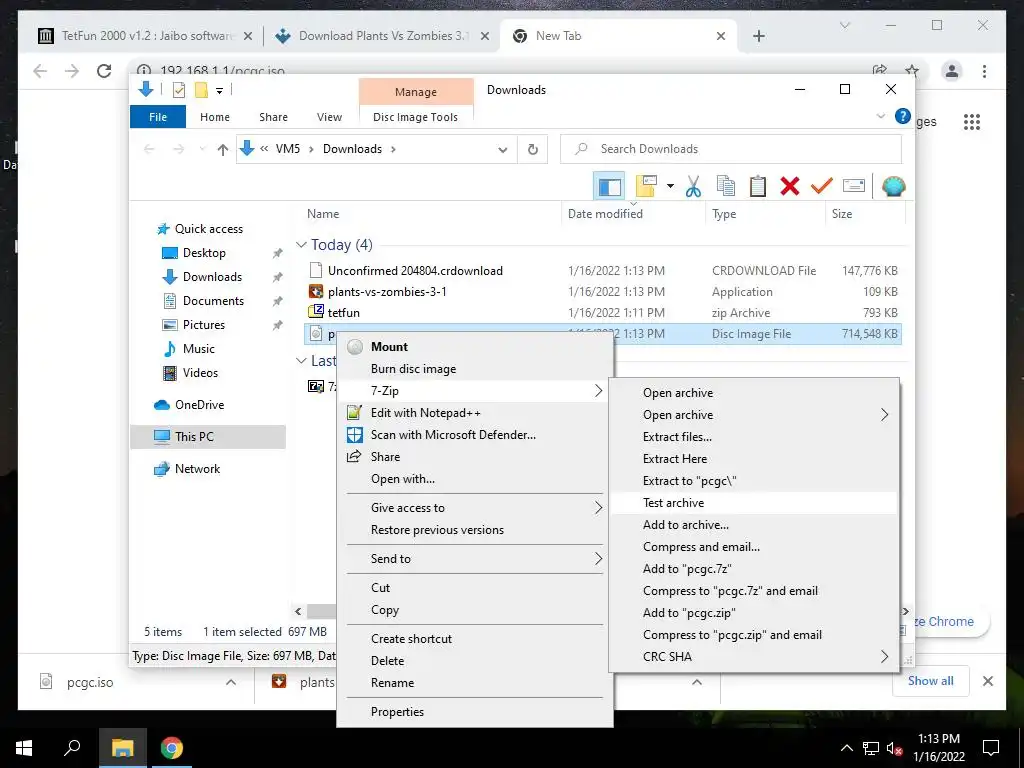The width and height of the screenshot is (1024, 768).
Task: Bookmark this page with star icon
Action: (912, 71)
